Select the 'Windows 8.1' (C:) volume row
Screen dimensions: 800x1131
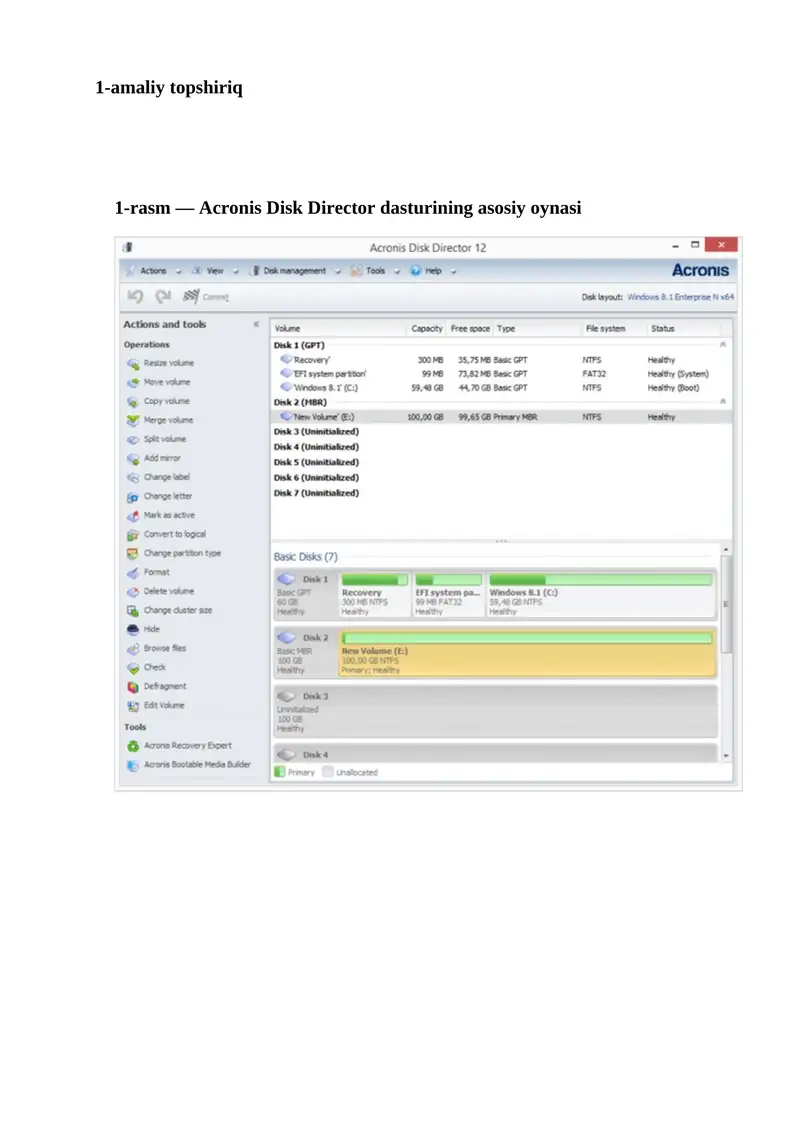click(x=501, y=388)
